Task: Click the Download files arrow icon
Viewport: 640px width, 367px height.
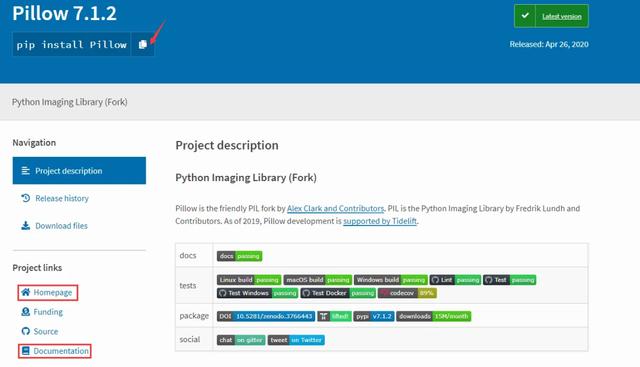Action: 25,225
